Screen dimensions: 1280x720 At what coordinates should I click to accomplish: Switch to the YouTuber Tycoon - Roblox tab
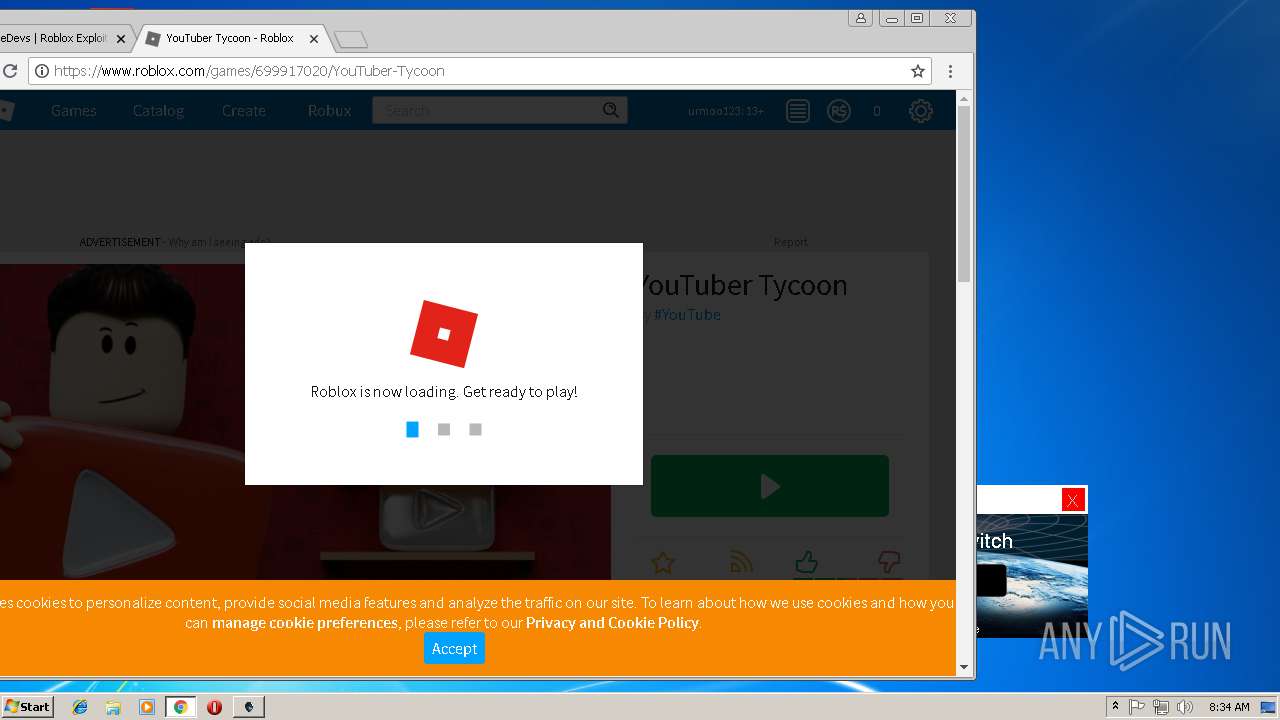pos(229,38)
